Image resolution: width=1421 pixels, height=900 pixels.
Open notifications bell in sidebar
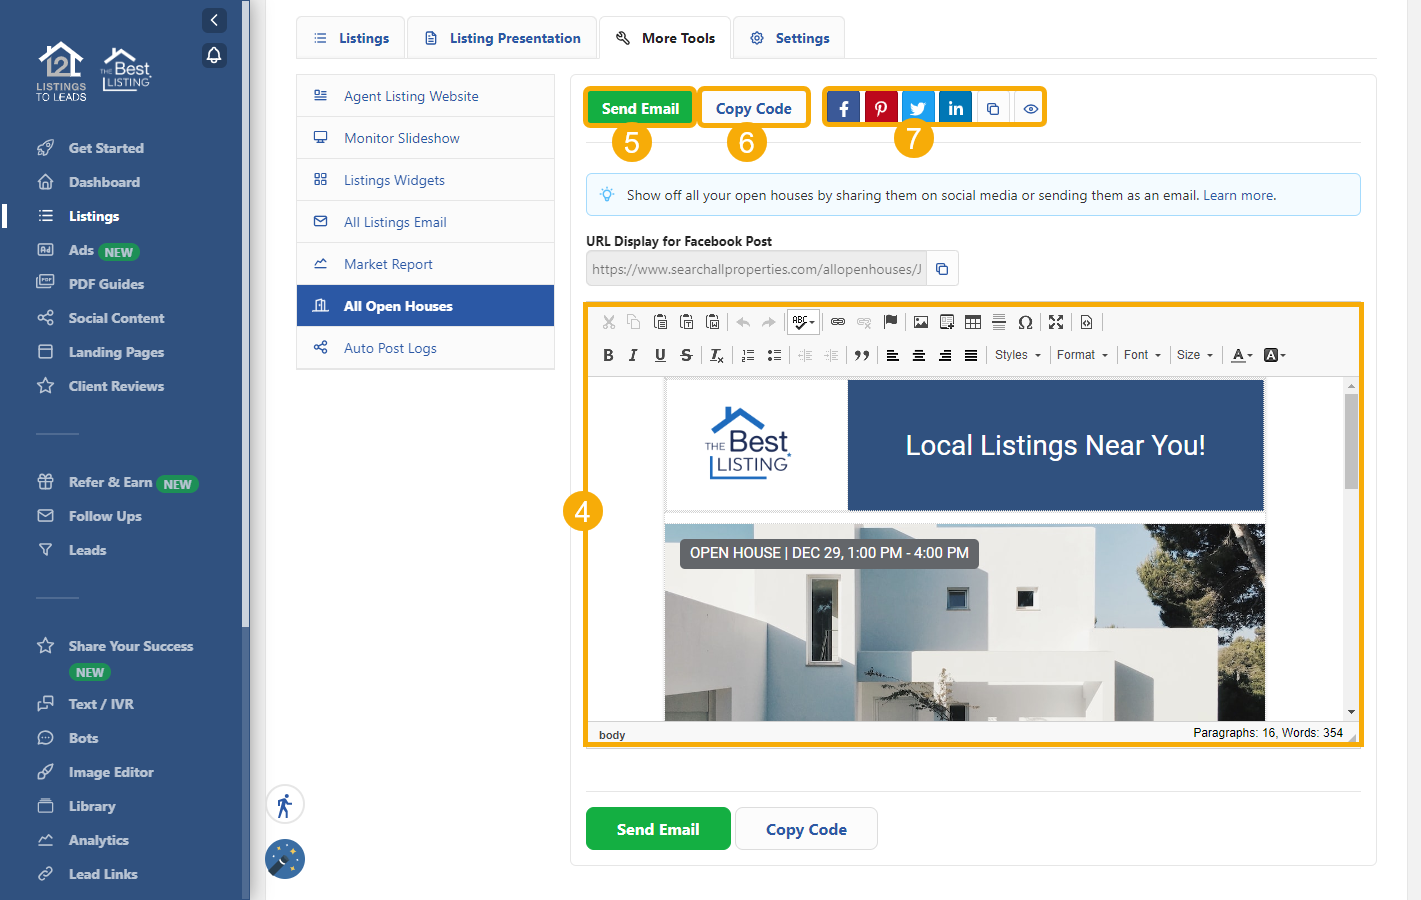coord(214,55)
